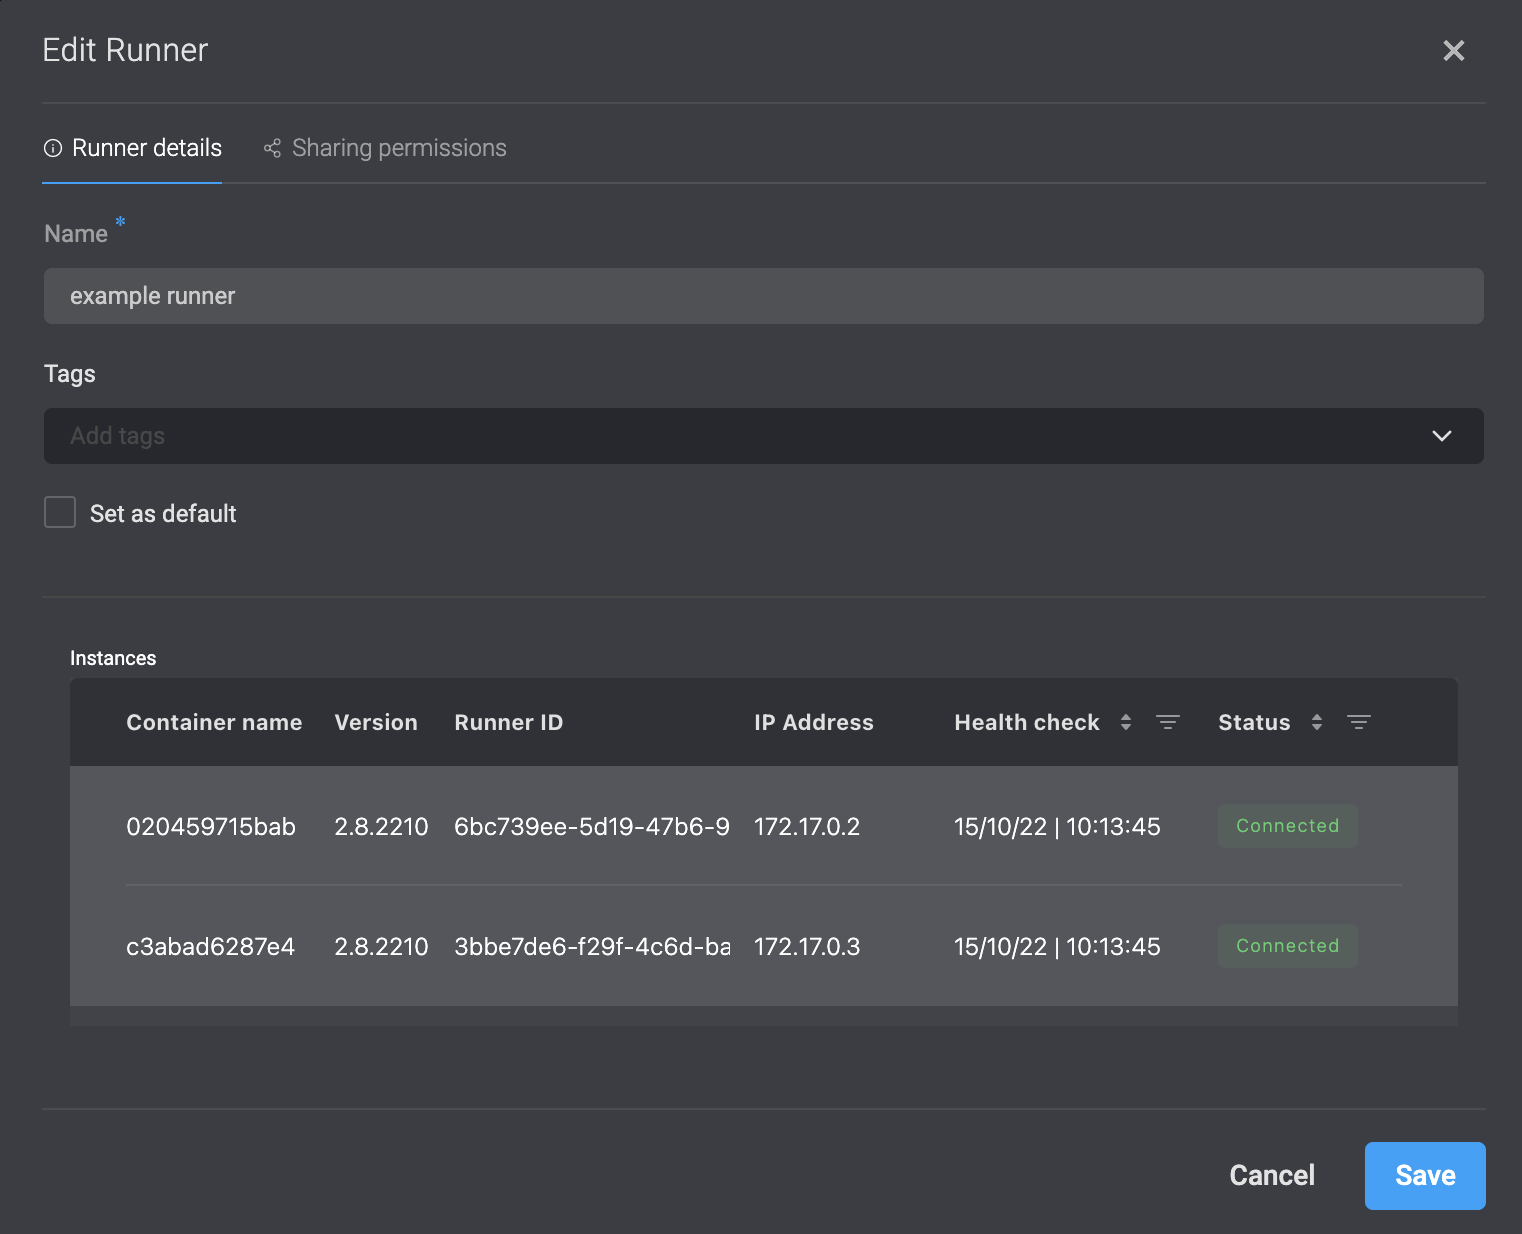Sort the table by Status

[x=1317, y=722]
